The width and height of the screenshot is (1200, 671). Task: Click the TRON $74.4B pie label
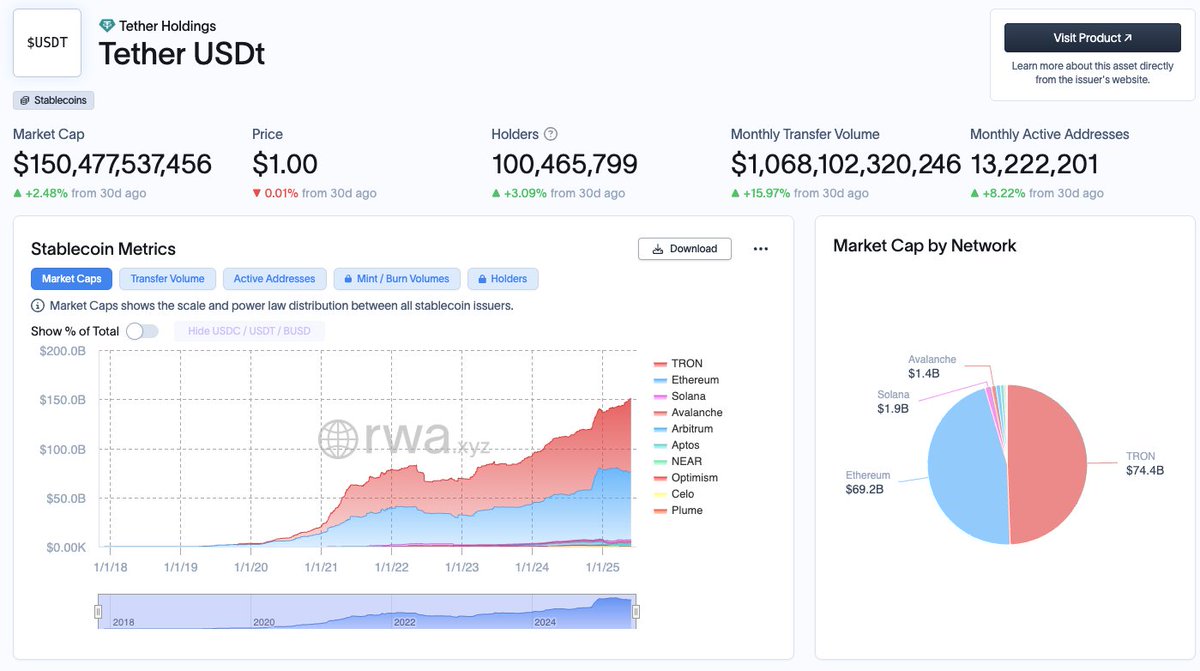tap(1145, 463)
